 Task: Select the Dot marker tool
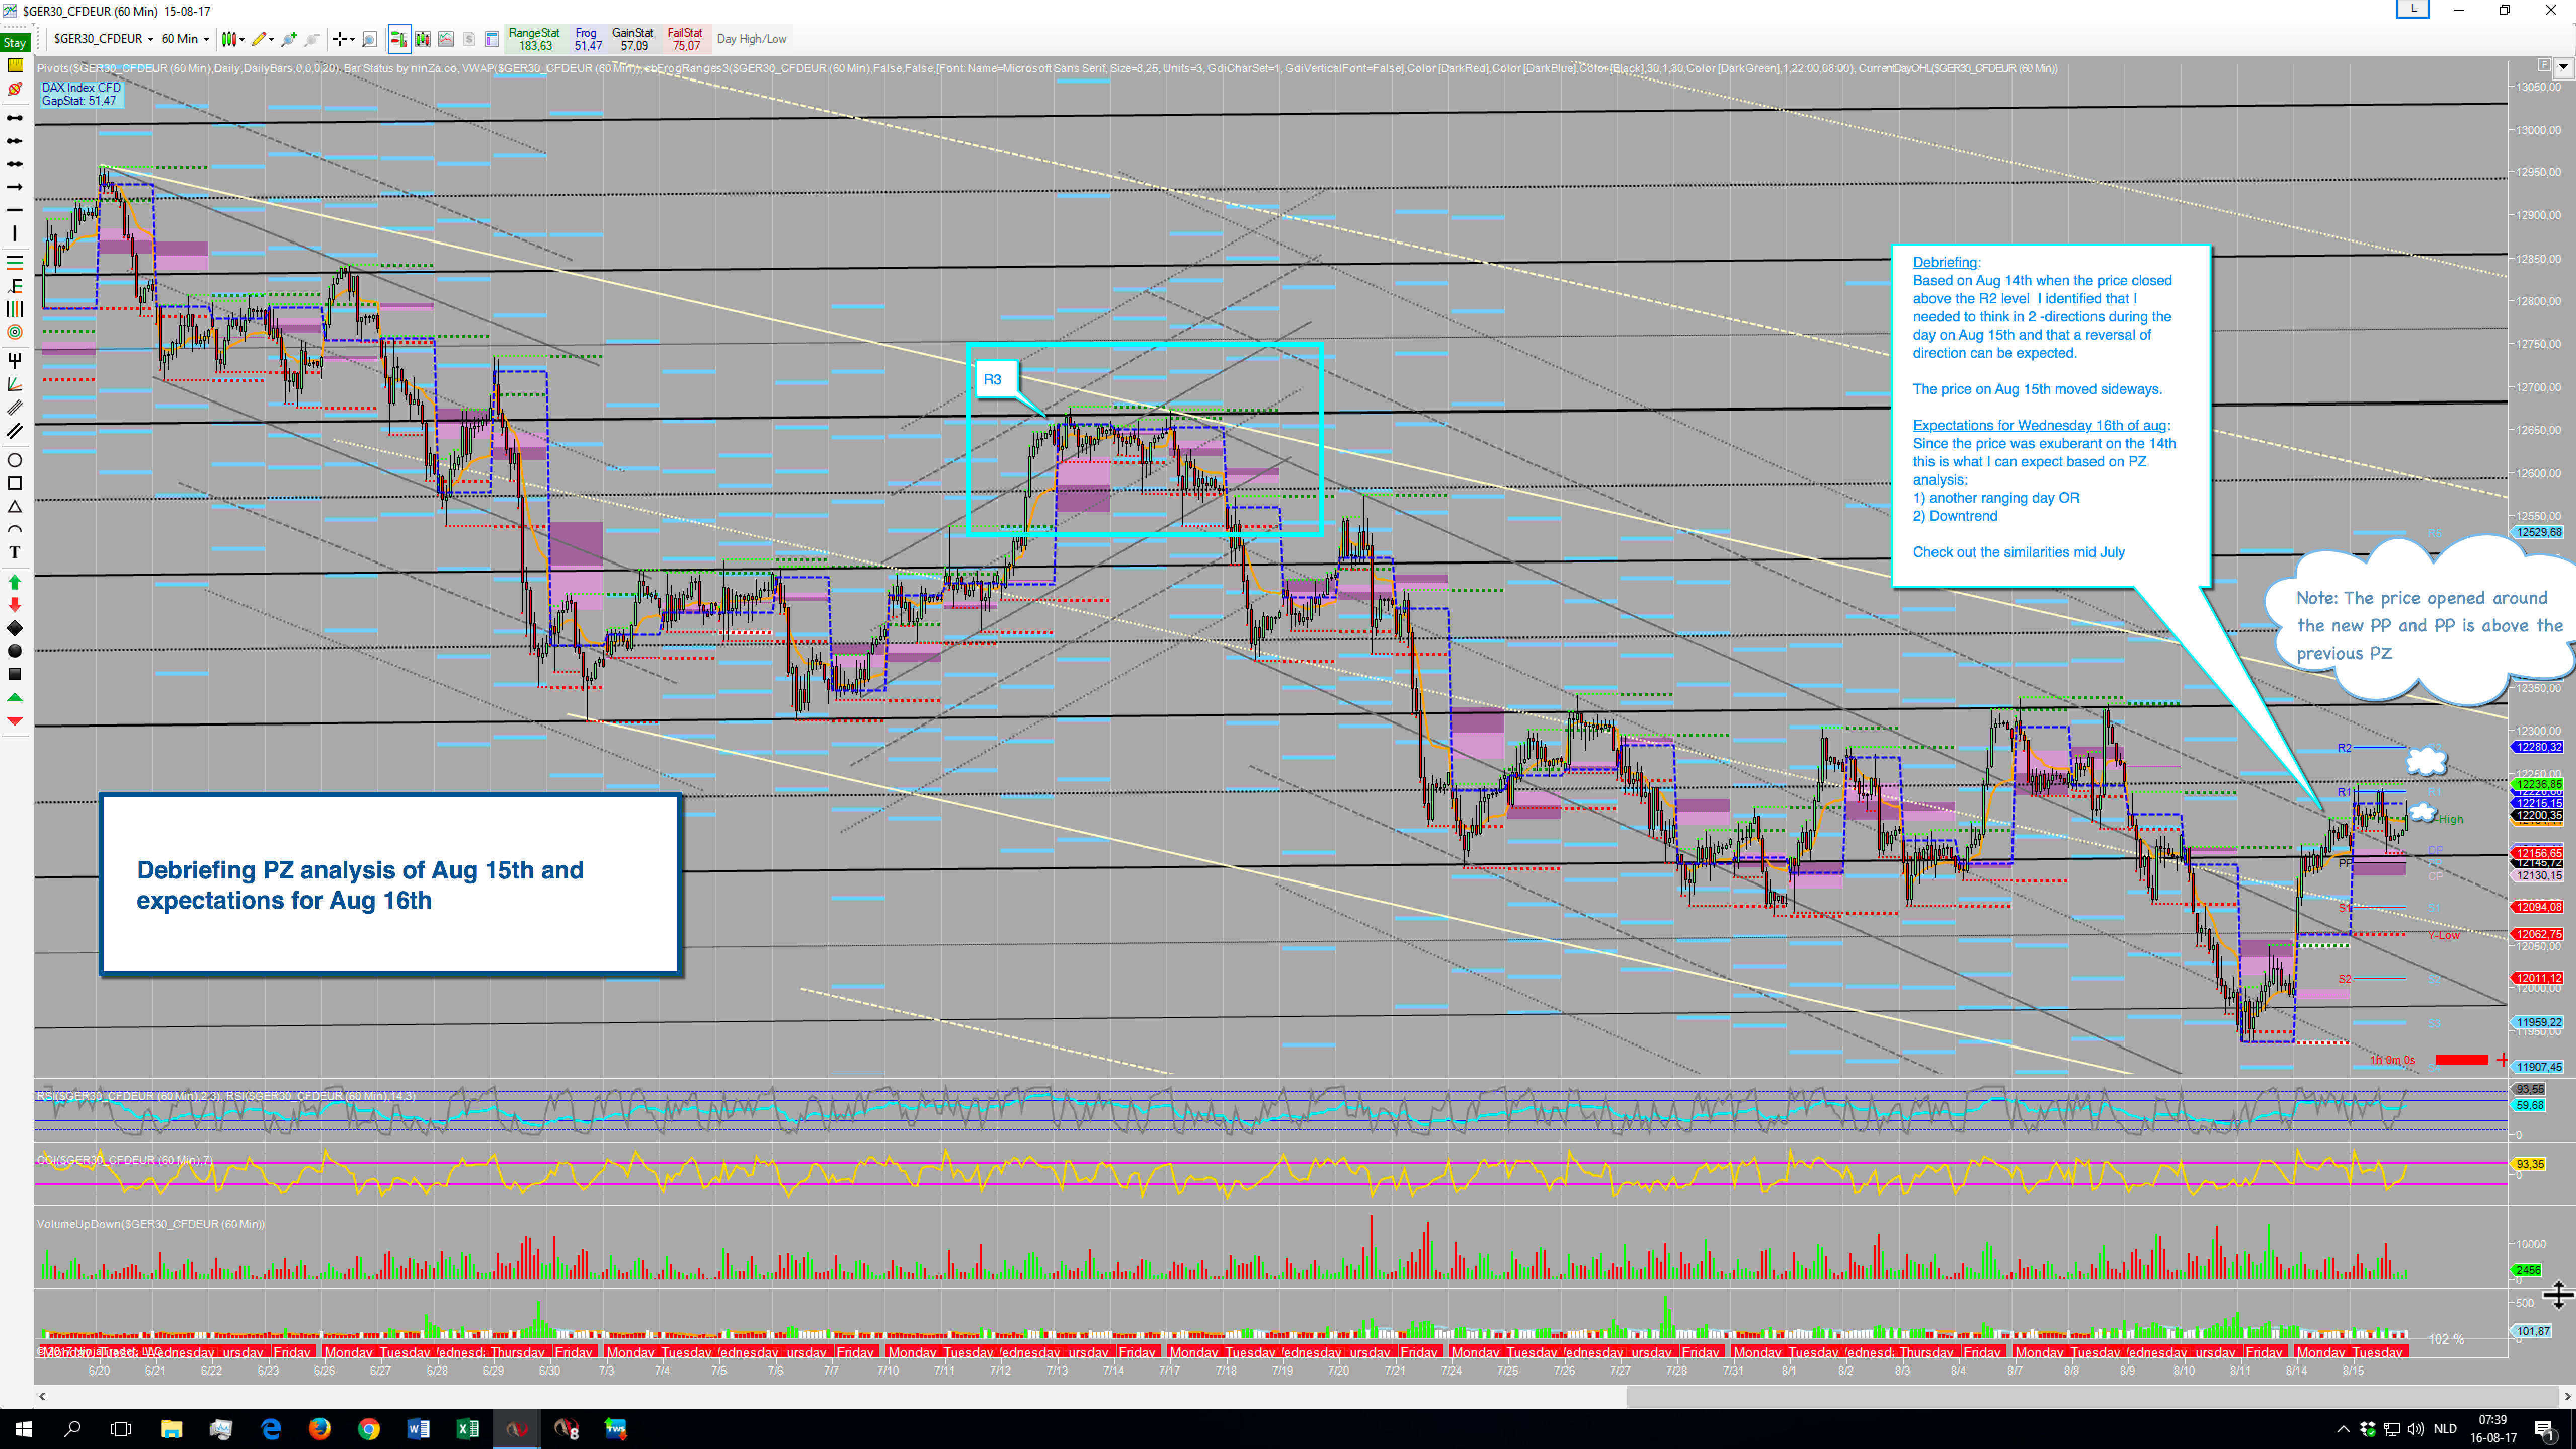(x=15, y=651)
